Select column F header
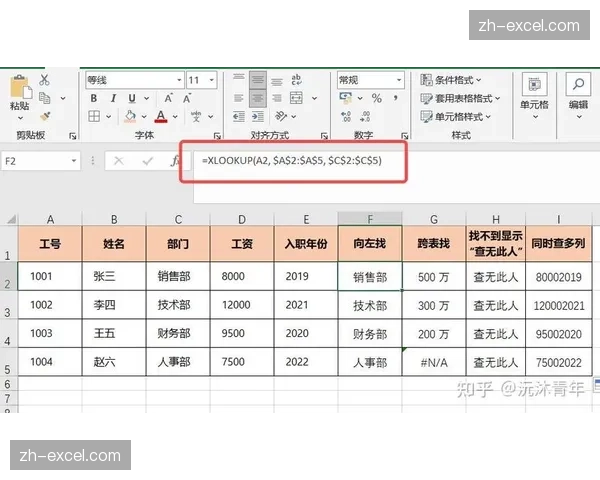 click(x=370, y=219)
